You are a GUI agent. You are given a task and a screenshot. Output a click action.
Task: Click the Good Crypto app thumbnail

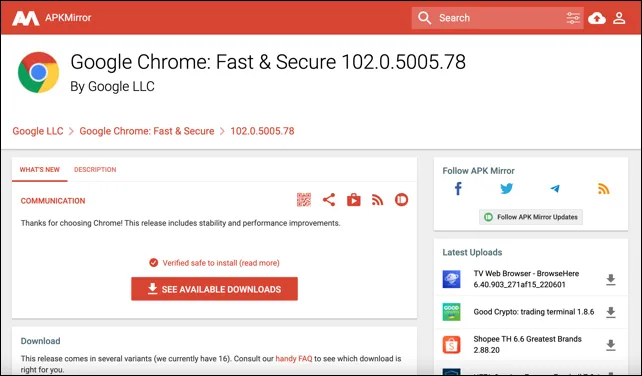452,312
